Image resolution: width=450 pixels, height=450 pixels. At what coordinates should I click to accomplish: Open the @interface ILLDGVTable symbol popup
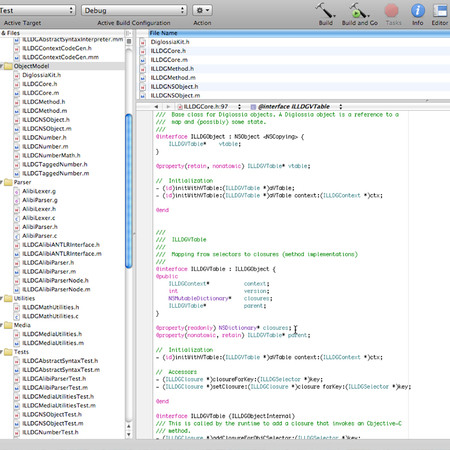click(296, 107)
